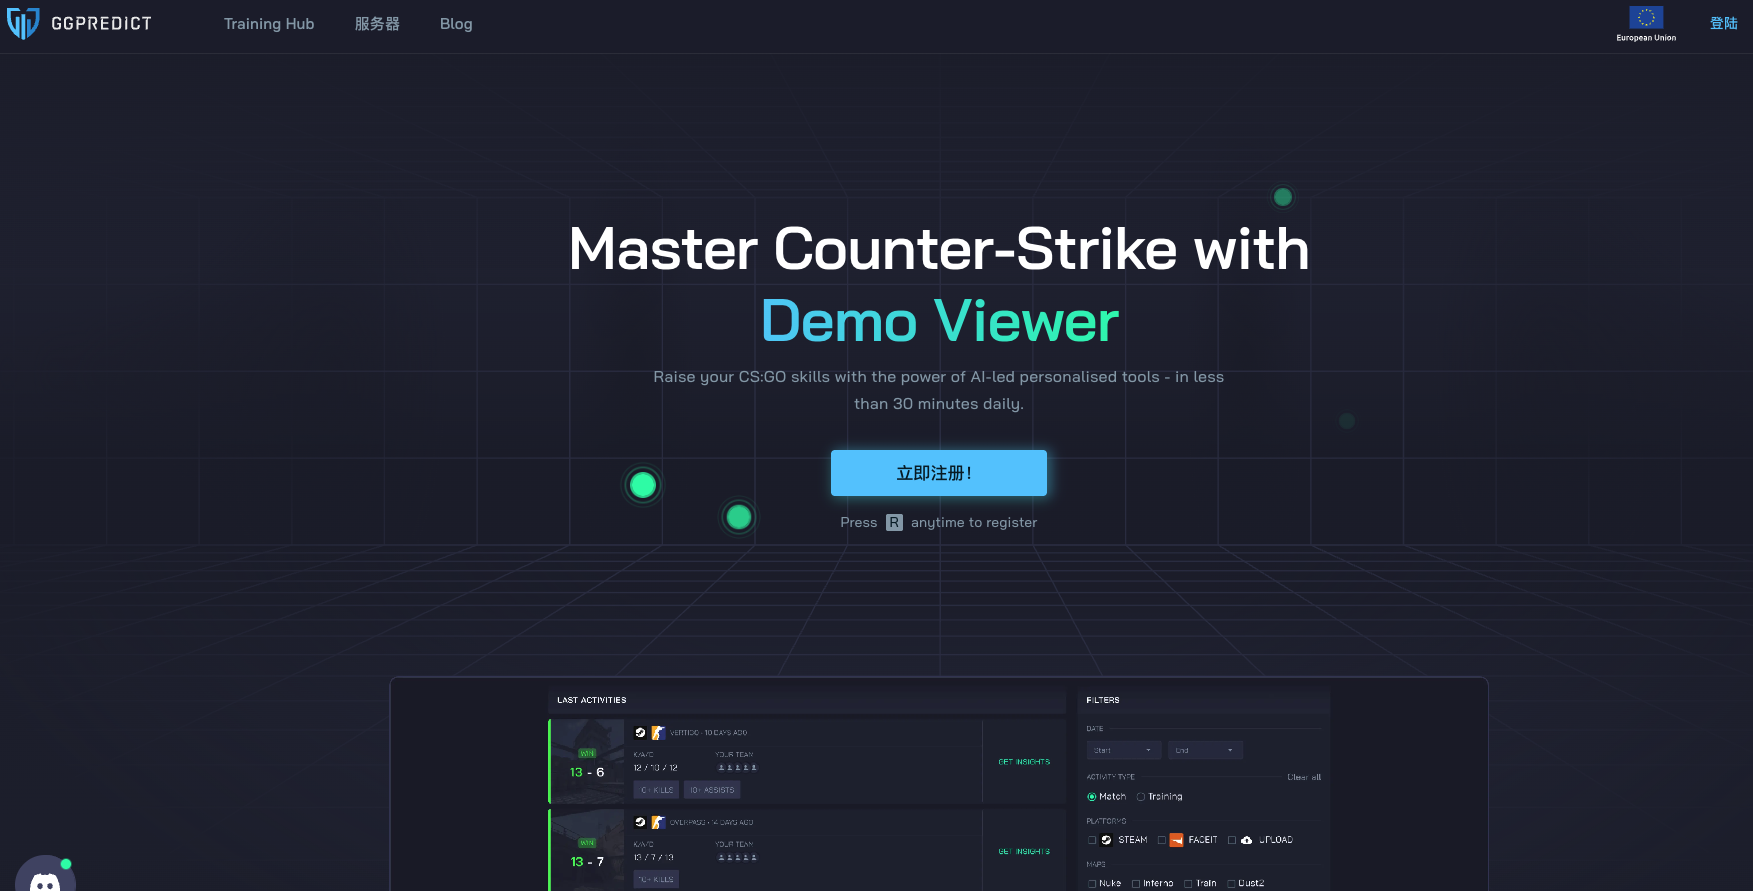
Task: Tick the Nuke map checkbox
Action: (1092, 884)
